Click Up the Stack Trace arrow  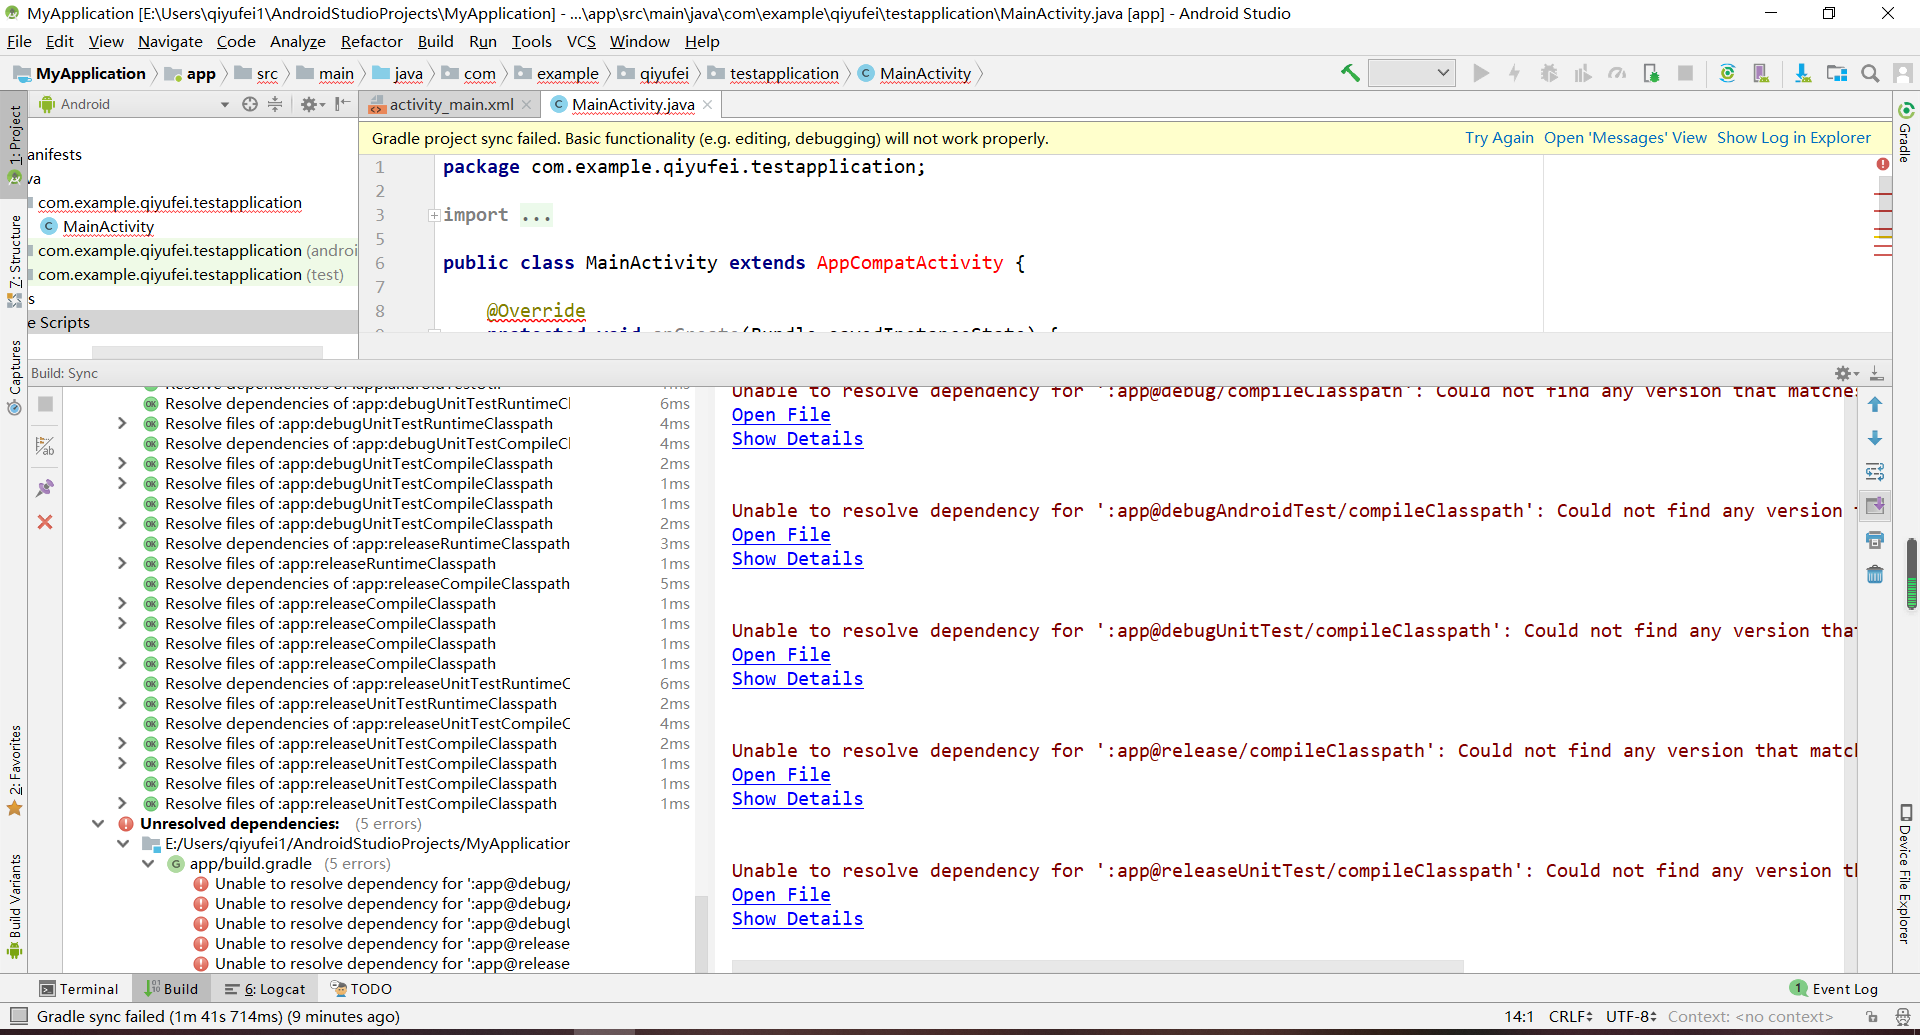pyautogui.click(x=1875, y=404)
